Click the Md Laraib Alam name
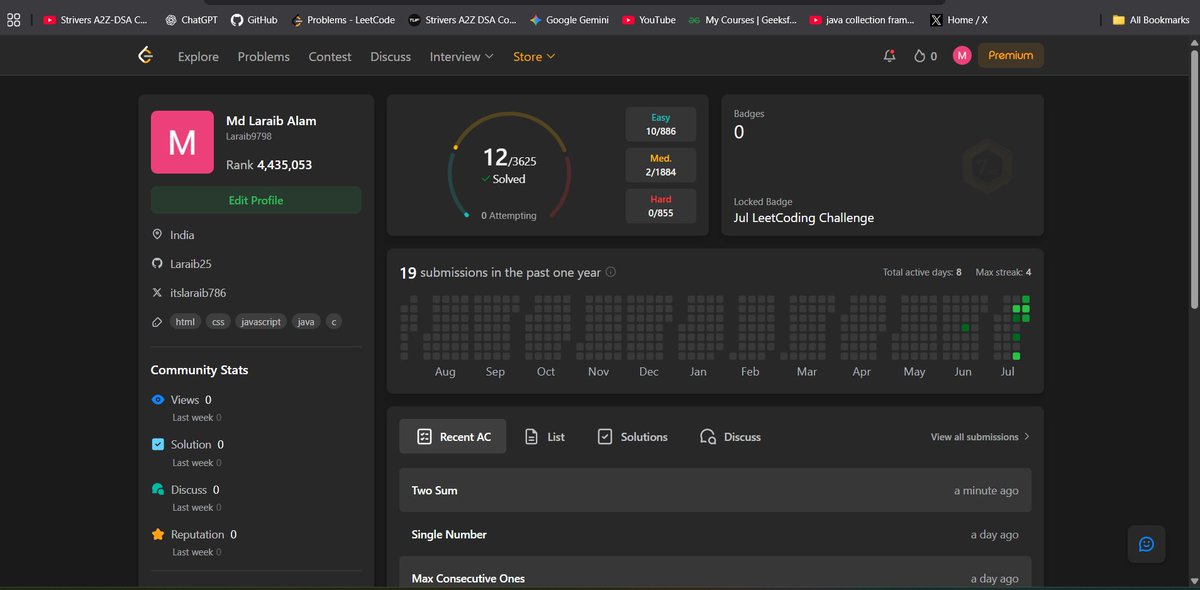 point(271,121)
